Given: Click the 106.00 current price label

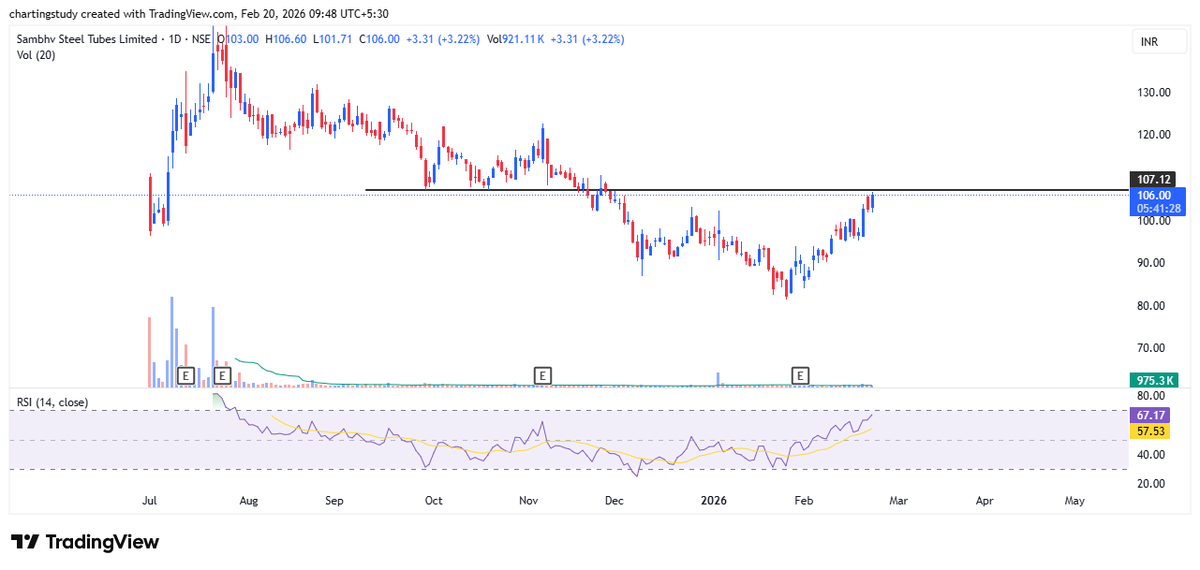Looking at the screenshot, I should click(1153, 194).
